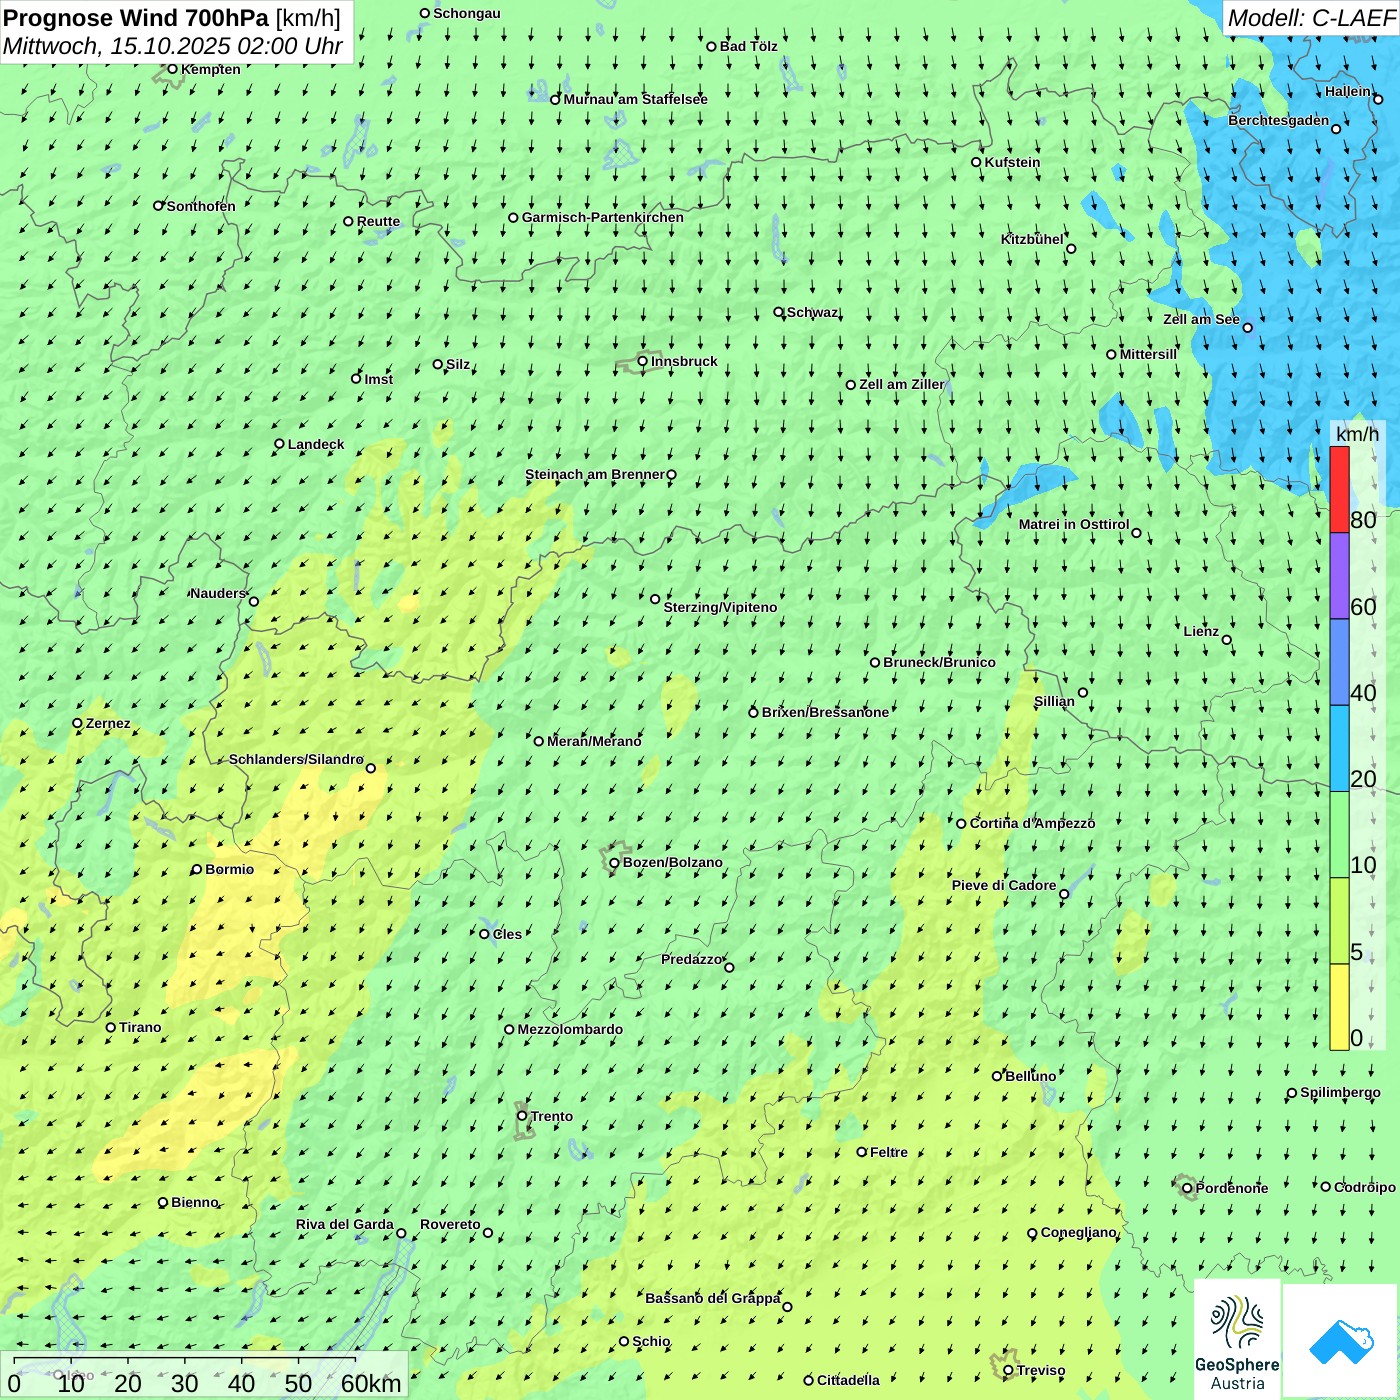This screenshot has height=1400, width=1400.
Task: Click the 'Spilimbergo' label
Action: [x=1340, y=1092]
